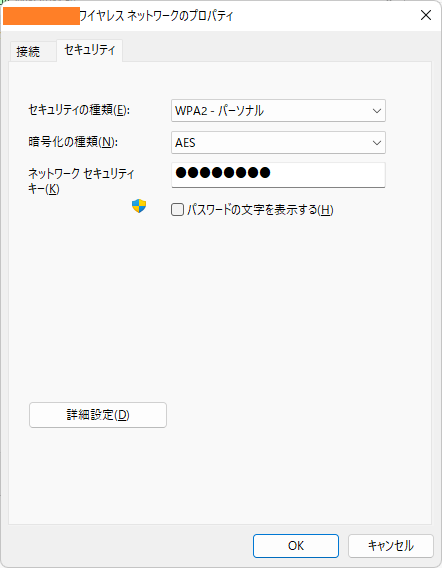Open 詳細設定(D) advanced settings

[x=98, y=415]
